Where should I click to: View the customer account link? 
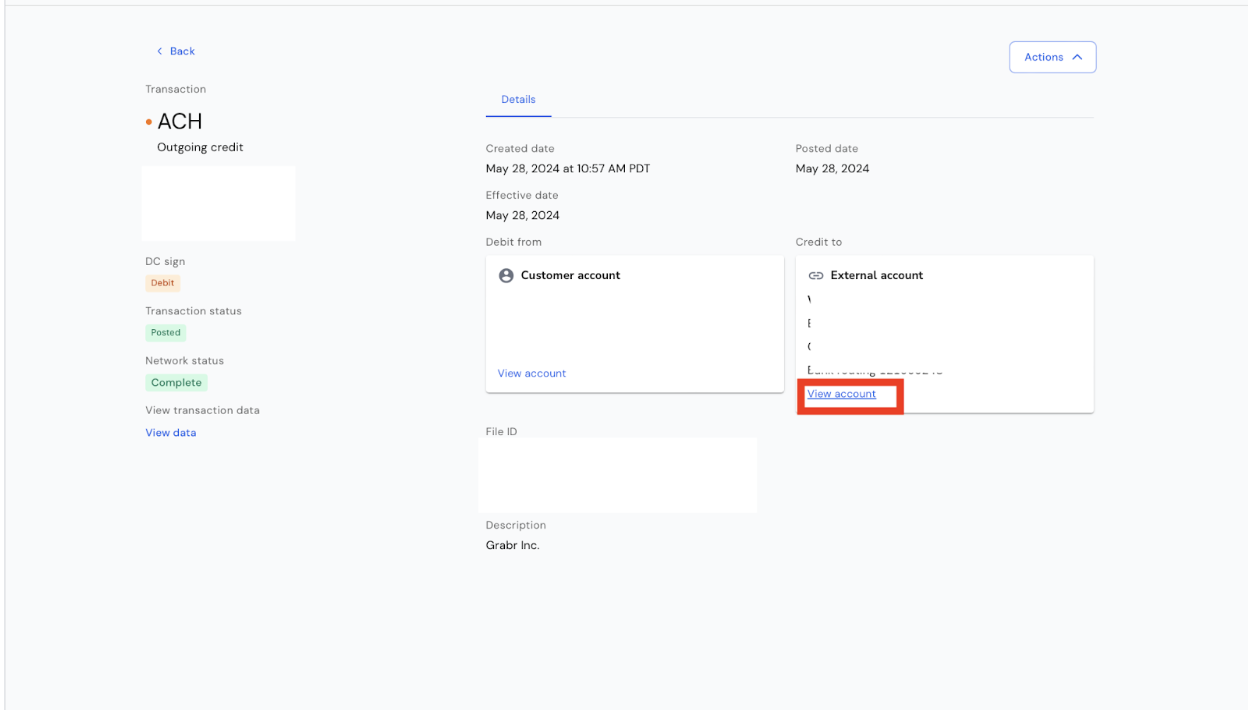[532, 373]
